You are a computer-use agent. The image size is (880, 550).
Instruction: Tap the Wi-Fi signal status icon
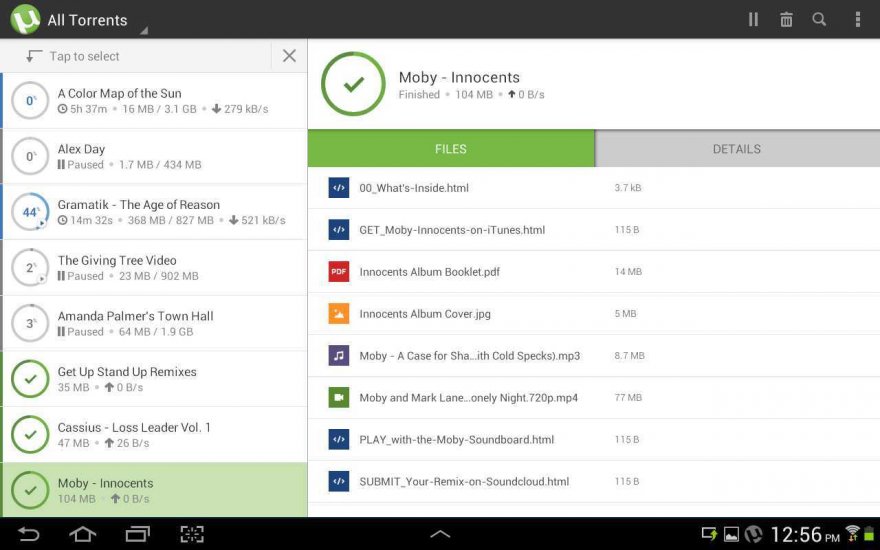click(x=852, y=533)
